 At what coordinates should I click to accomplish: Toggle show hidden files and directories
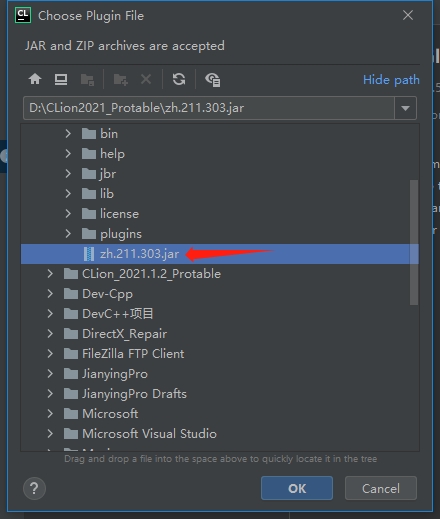pos(212,80)
